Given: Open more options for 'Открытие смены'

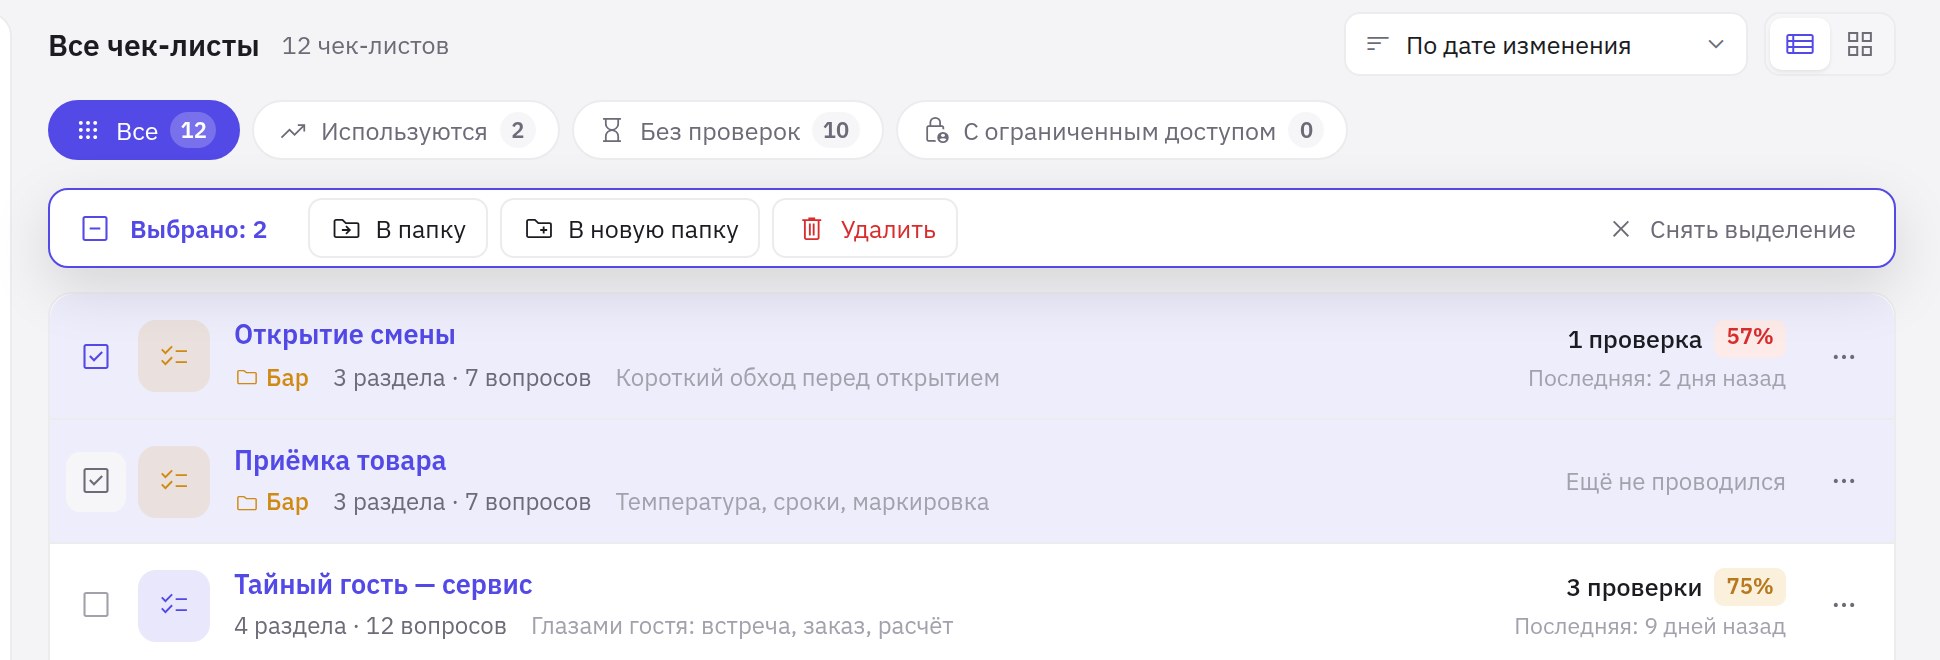Looking at the screenshot, I should pos(1844,356).
